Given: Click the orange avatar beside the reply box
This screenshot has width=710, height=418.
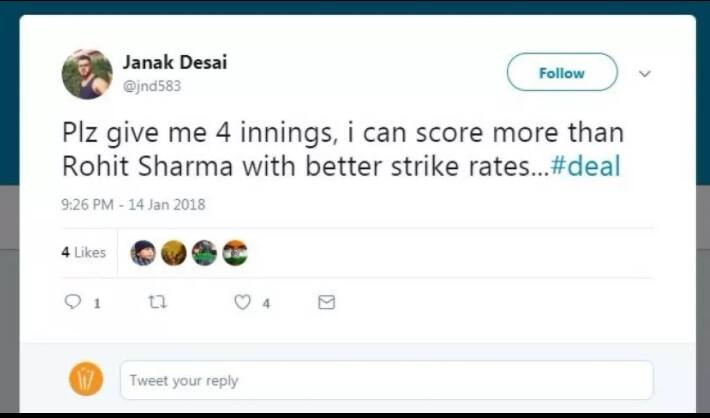Looking at the screenshot, I should coord(86,380).
